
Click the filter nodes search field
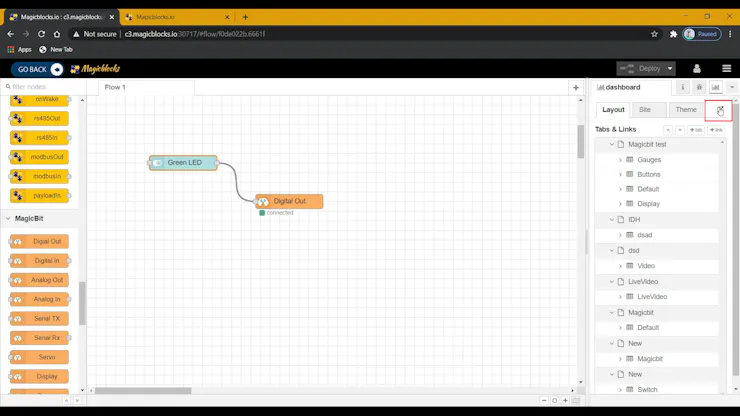tap(44, 87)
